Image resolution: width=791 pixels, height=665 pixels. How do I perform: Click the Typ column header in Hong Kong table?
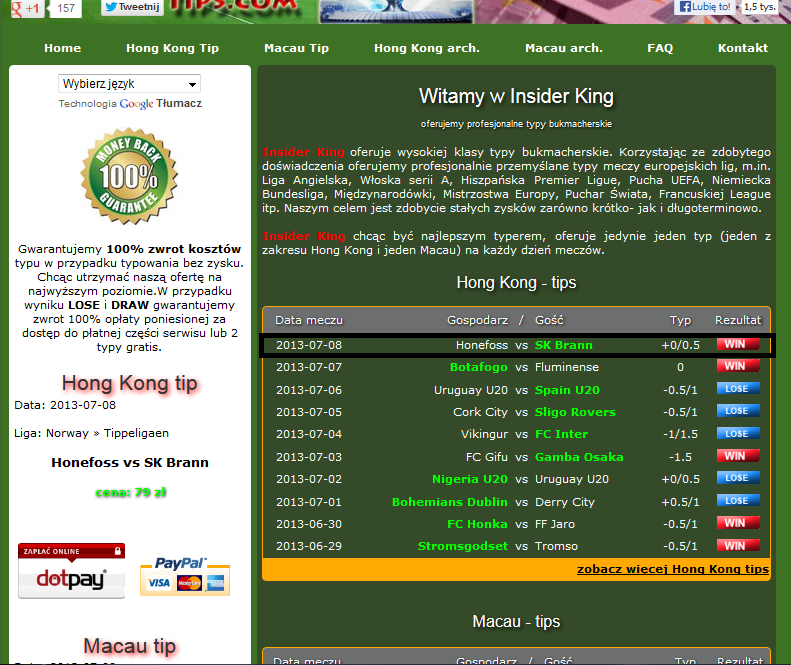[x=680, y=320]
